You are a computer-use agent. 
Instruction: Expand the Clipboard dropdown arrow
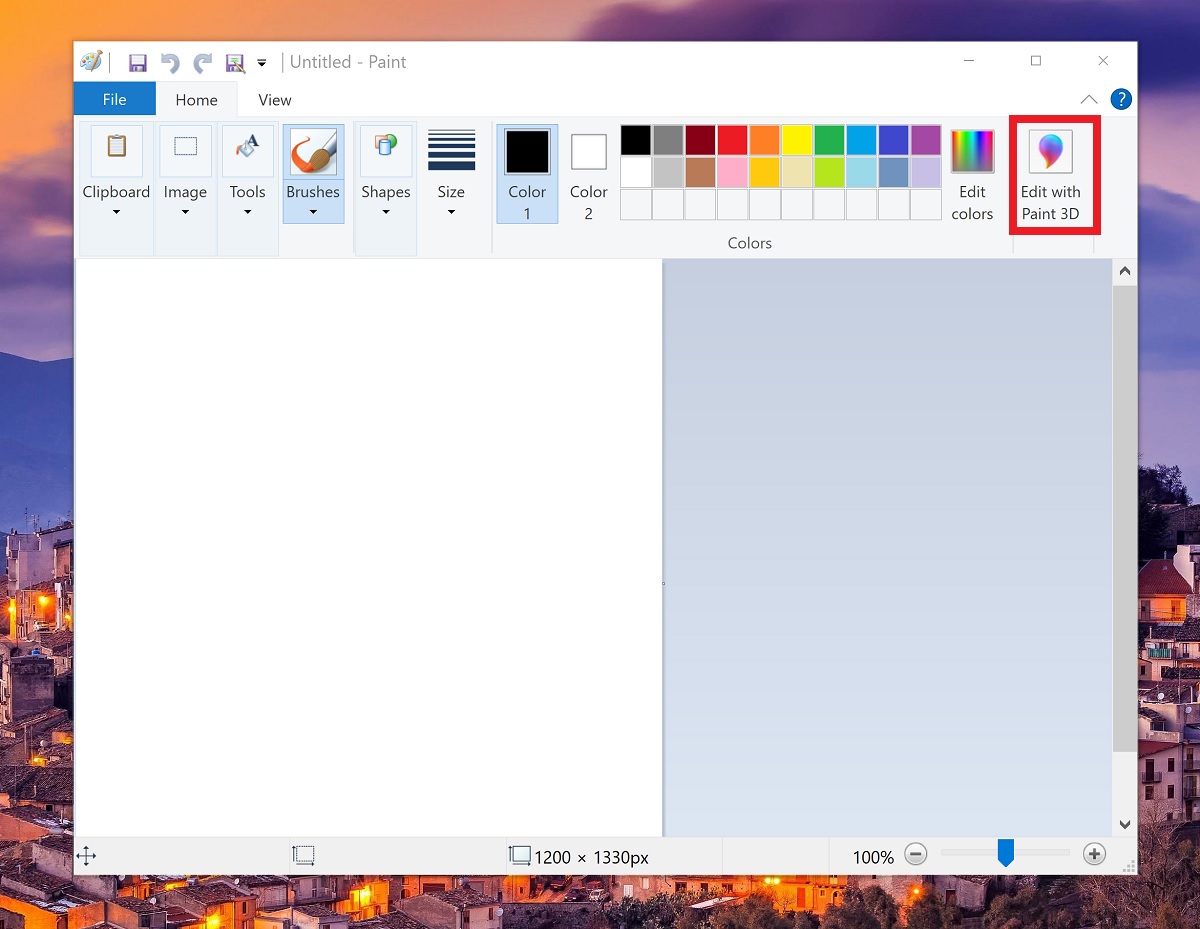coord(116,212)
